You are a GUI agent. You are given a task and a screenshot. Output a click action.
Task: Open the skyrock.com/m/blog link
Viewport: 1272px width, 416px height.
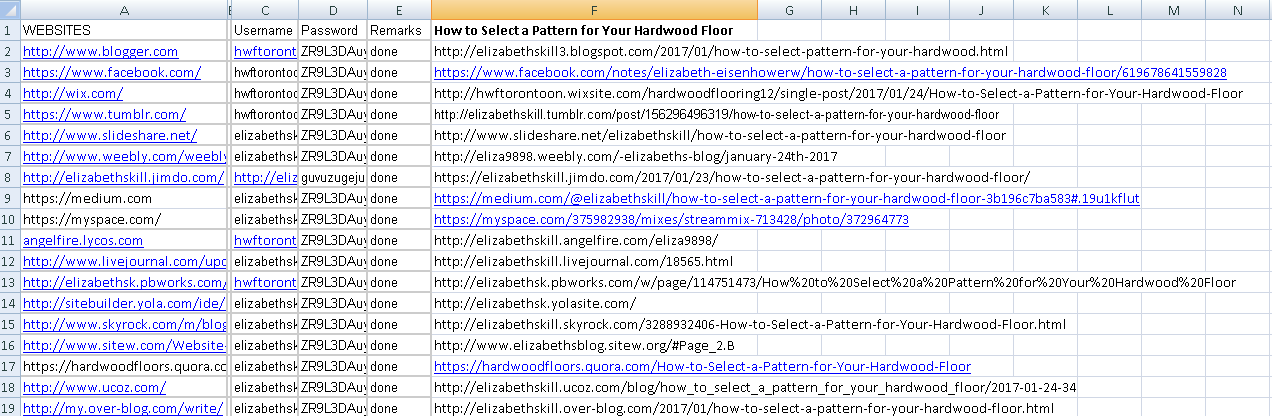tap(125, 324)
